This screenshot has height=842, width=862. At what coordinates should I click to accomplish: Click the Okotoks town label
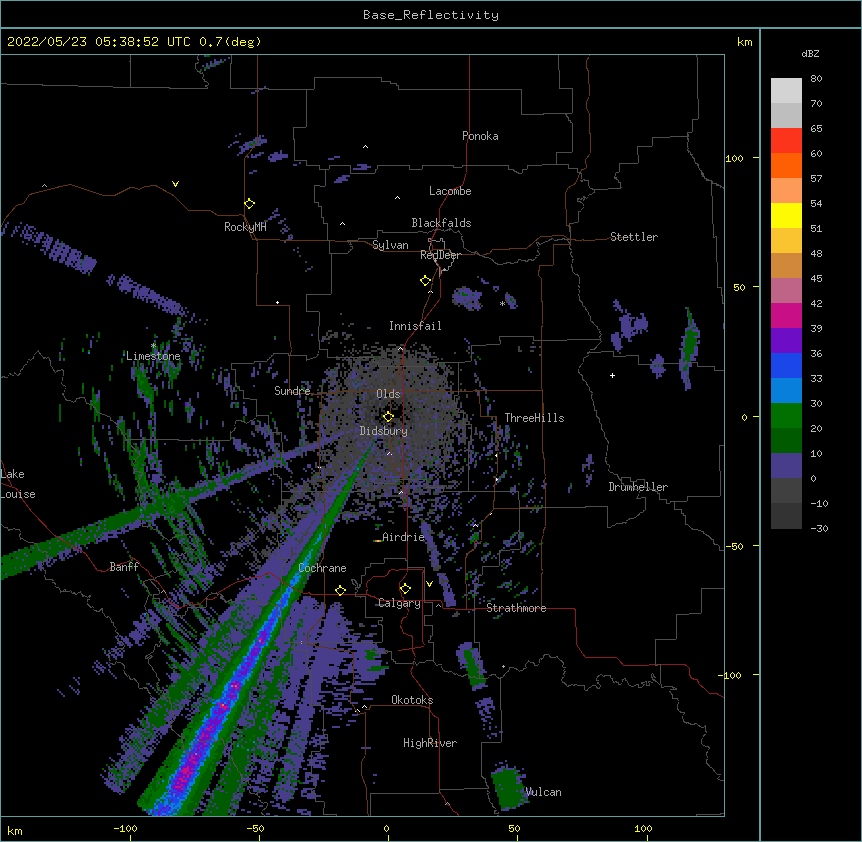point(412,700)
